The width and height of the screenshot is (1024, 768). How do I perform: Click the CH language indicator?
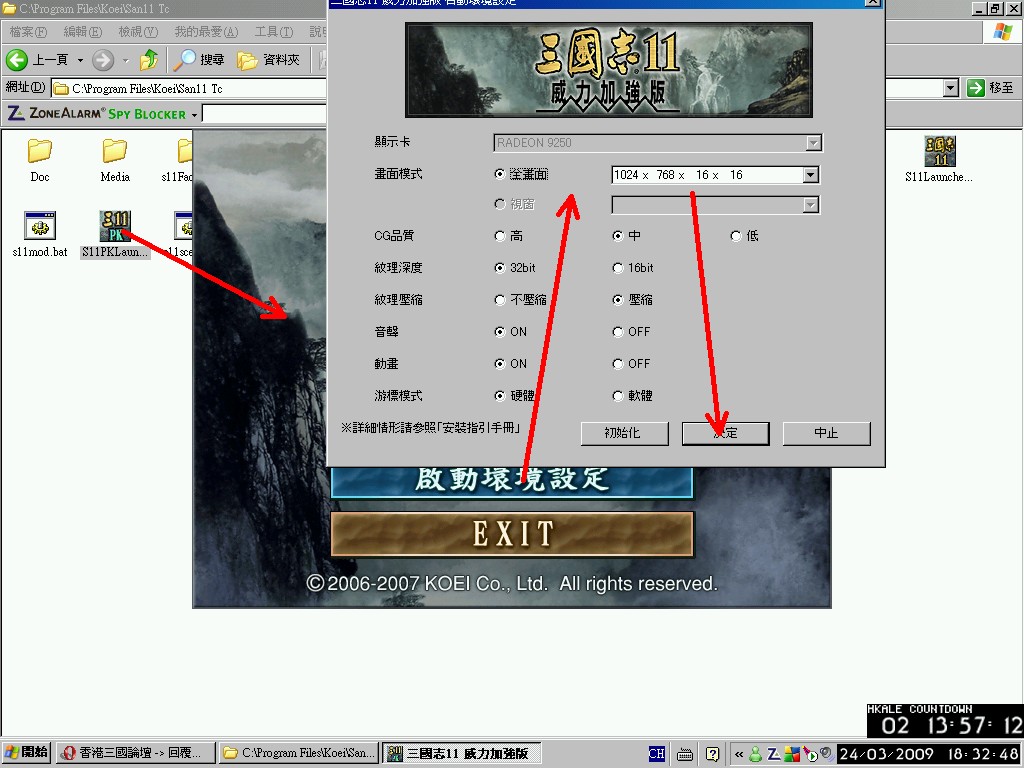[x=656, y=754]
